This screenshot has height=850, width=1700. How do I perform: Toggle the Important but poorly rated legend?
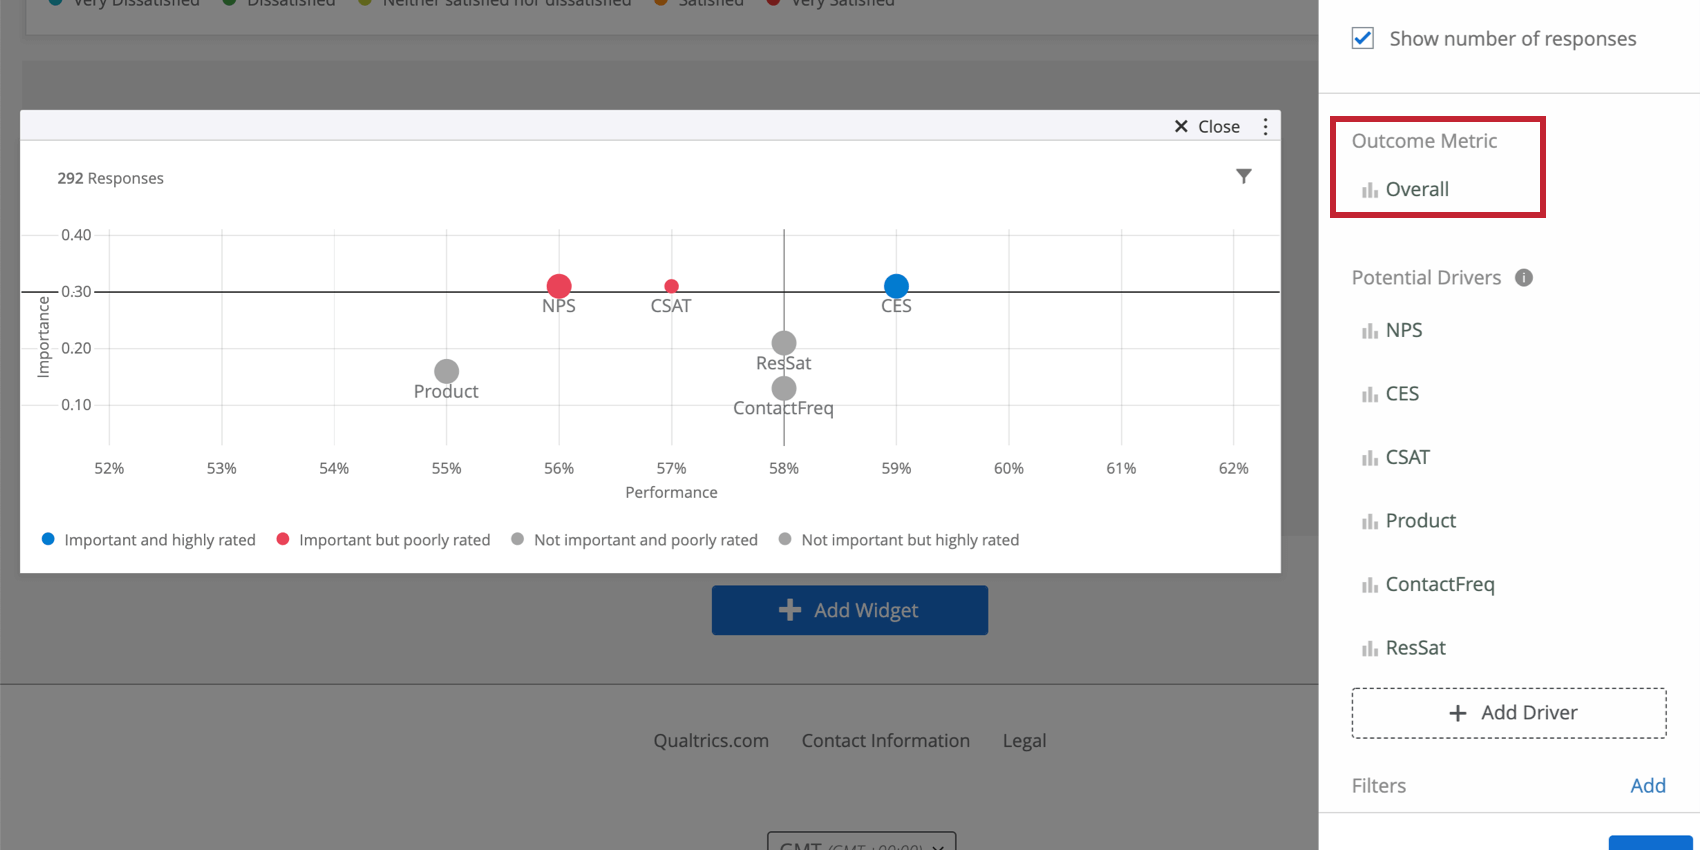click(383, 540)
